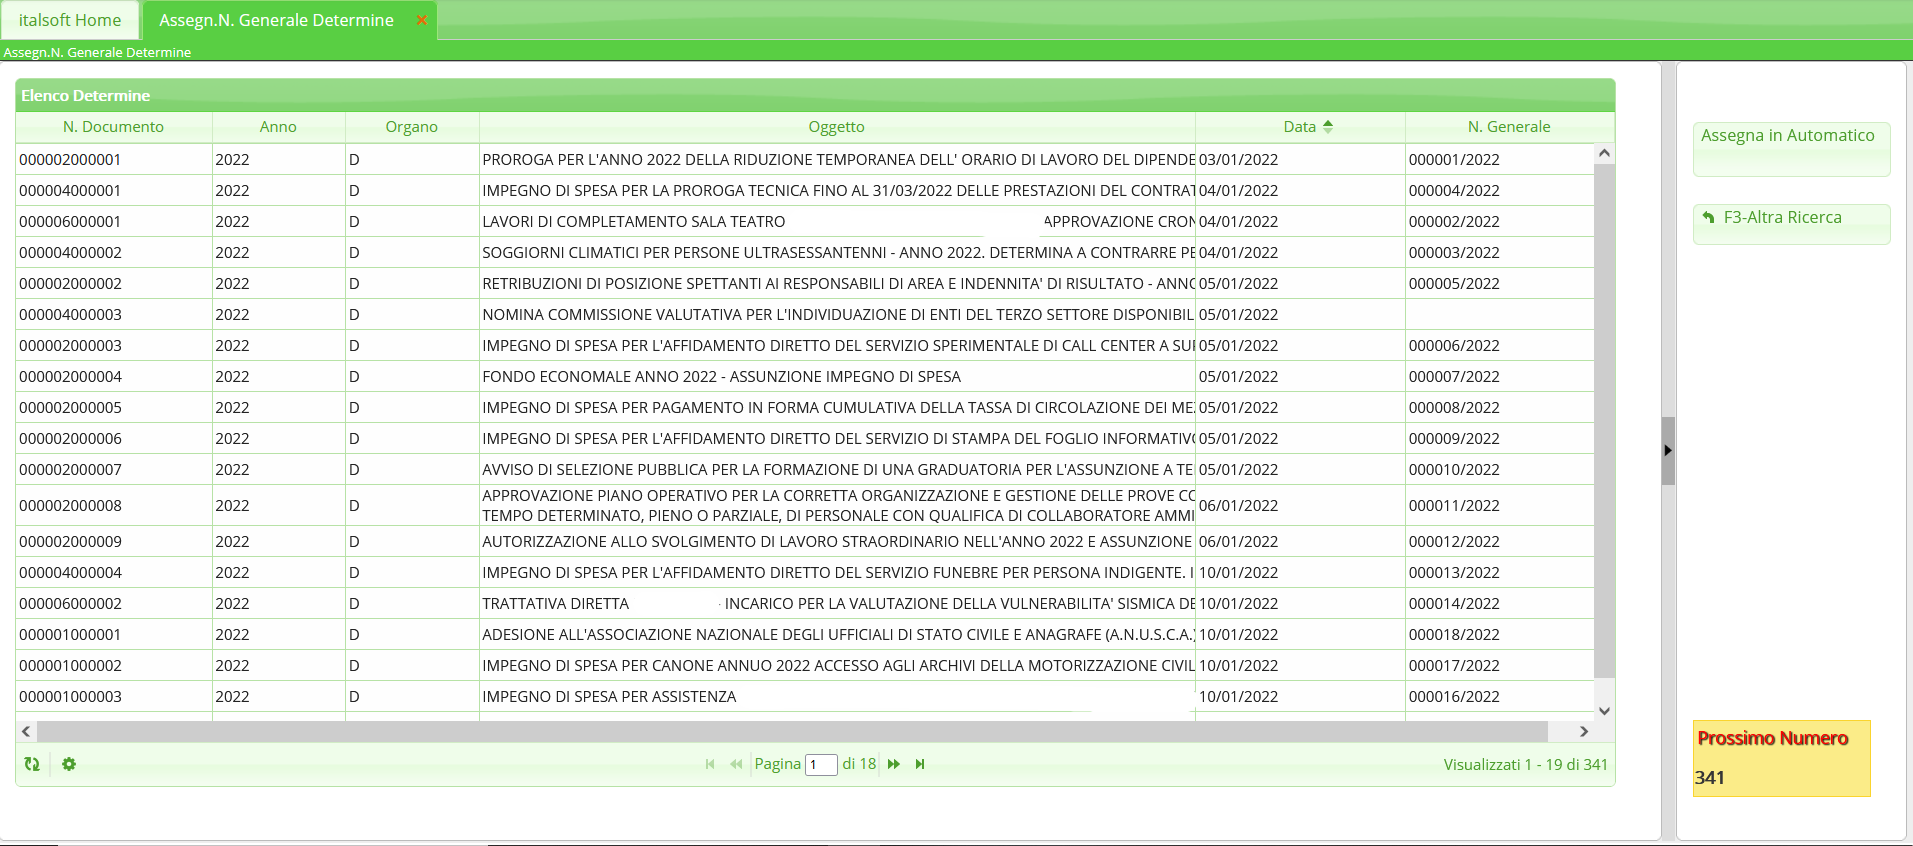Collapse the right side panel arrow
The height and width of the screenshot is (846, 1913).
pos(1667,451)
